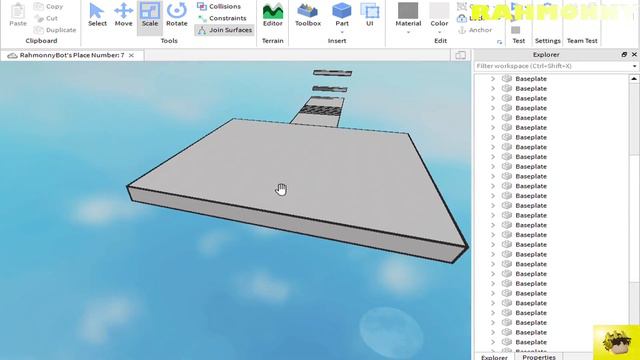640x360 pixels.
Task: Click the Material swatch button
Action: click(x=408, y=11)
